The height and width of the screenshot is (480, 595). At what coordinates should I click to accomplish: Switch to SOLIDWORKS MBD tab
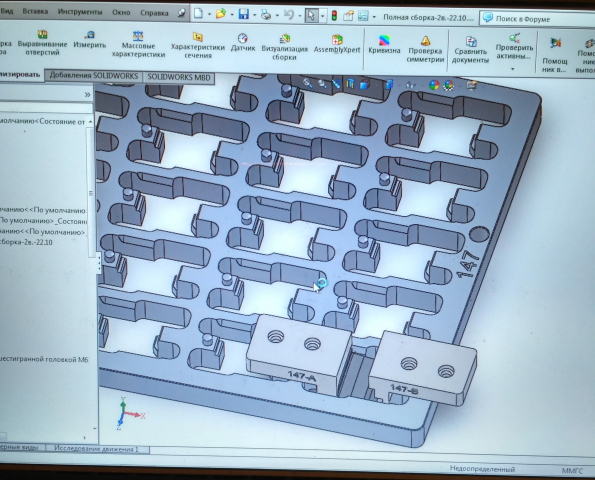coord(179,77)
